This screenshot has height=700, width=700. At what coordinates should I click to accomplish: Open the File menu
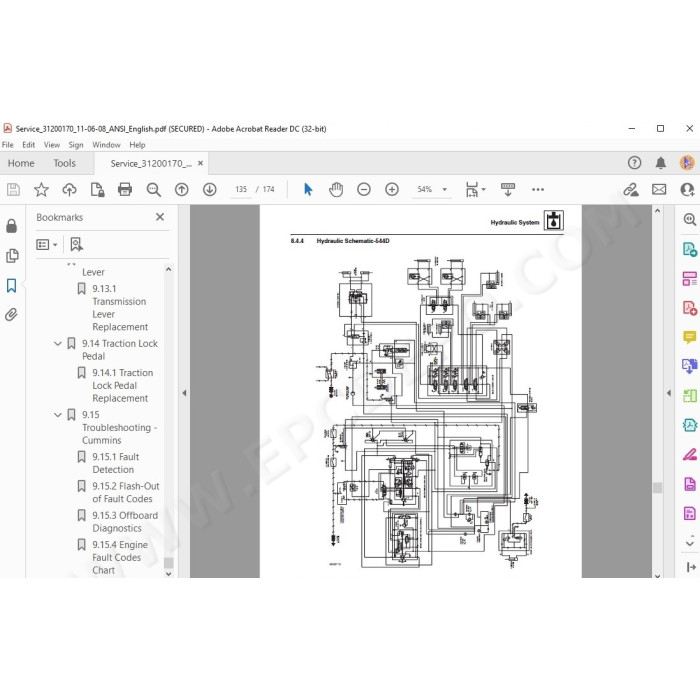click(x=8, y=145)
